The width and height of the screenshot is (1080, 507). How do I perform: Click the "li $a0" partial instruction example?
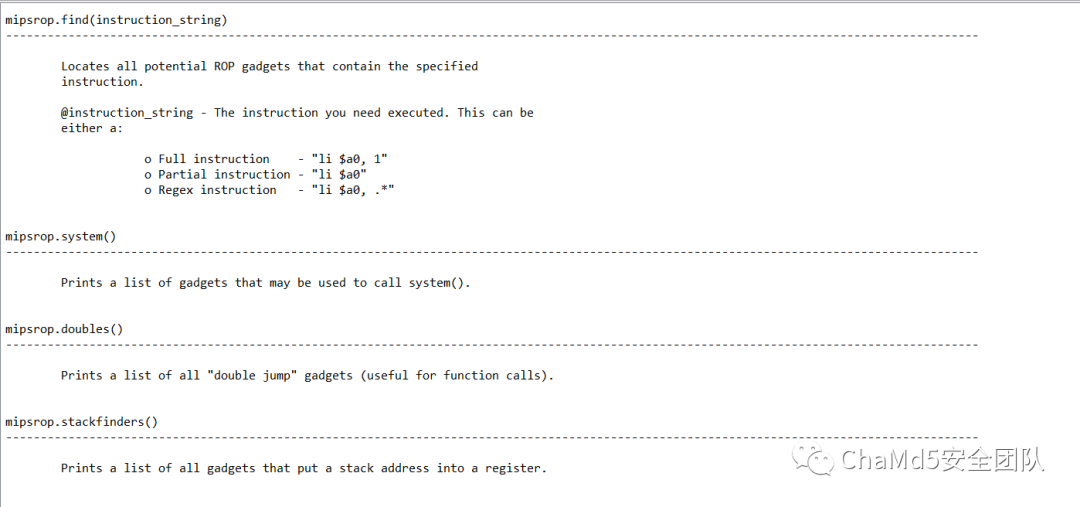pos(339,174)
